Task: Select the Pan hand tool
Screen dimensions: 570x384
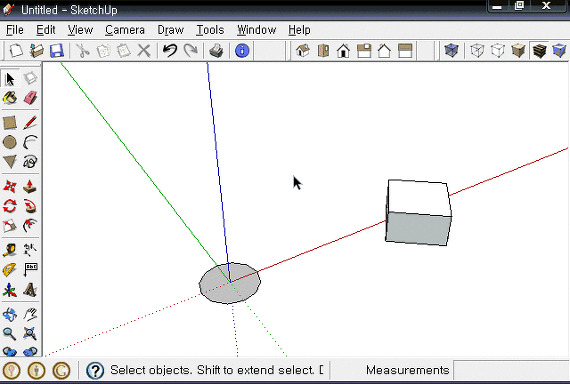Action: pyautogui.click(x=30, y=315)
